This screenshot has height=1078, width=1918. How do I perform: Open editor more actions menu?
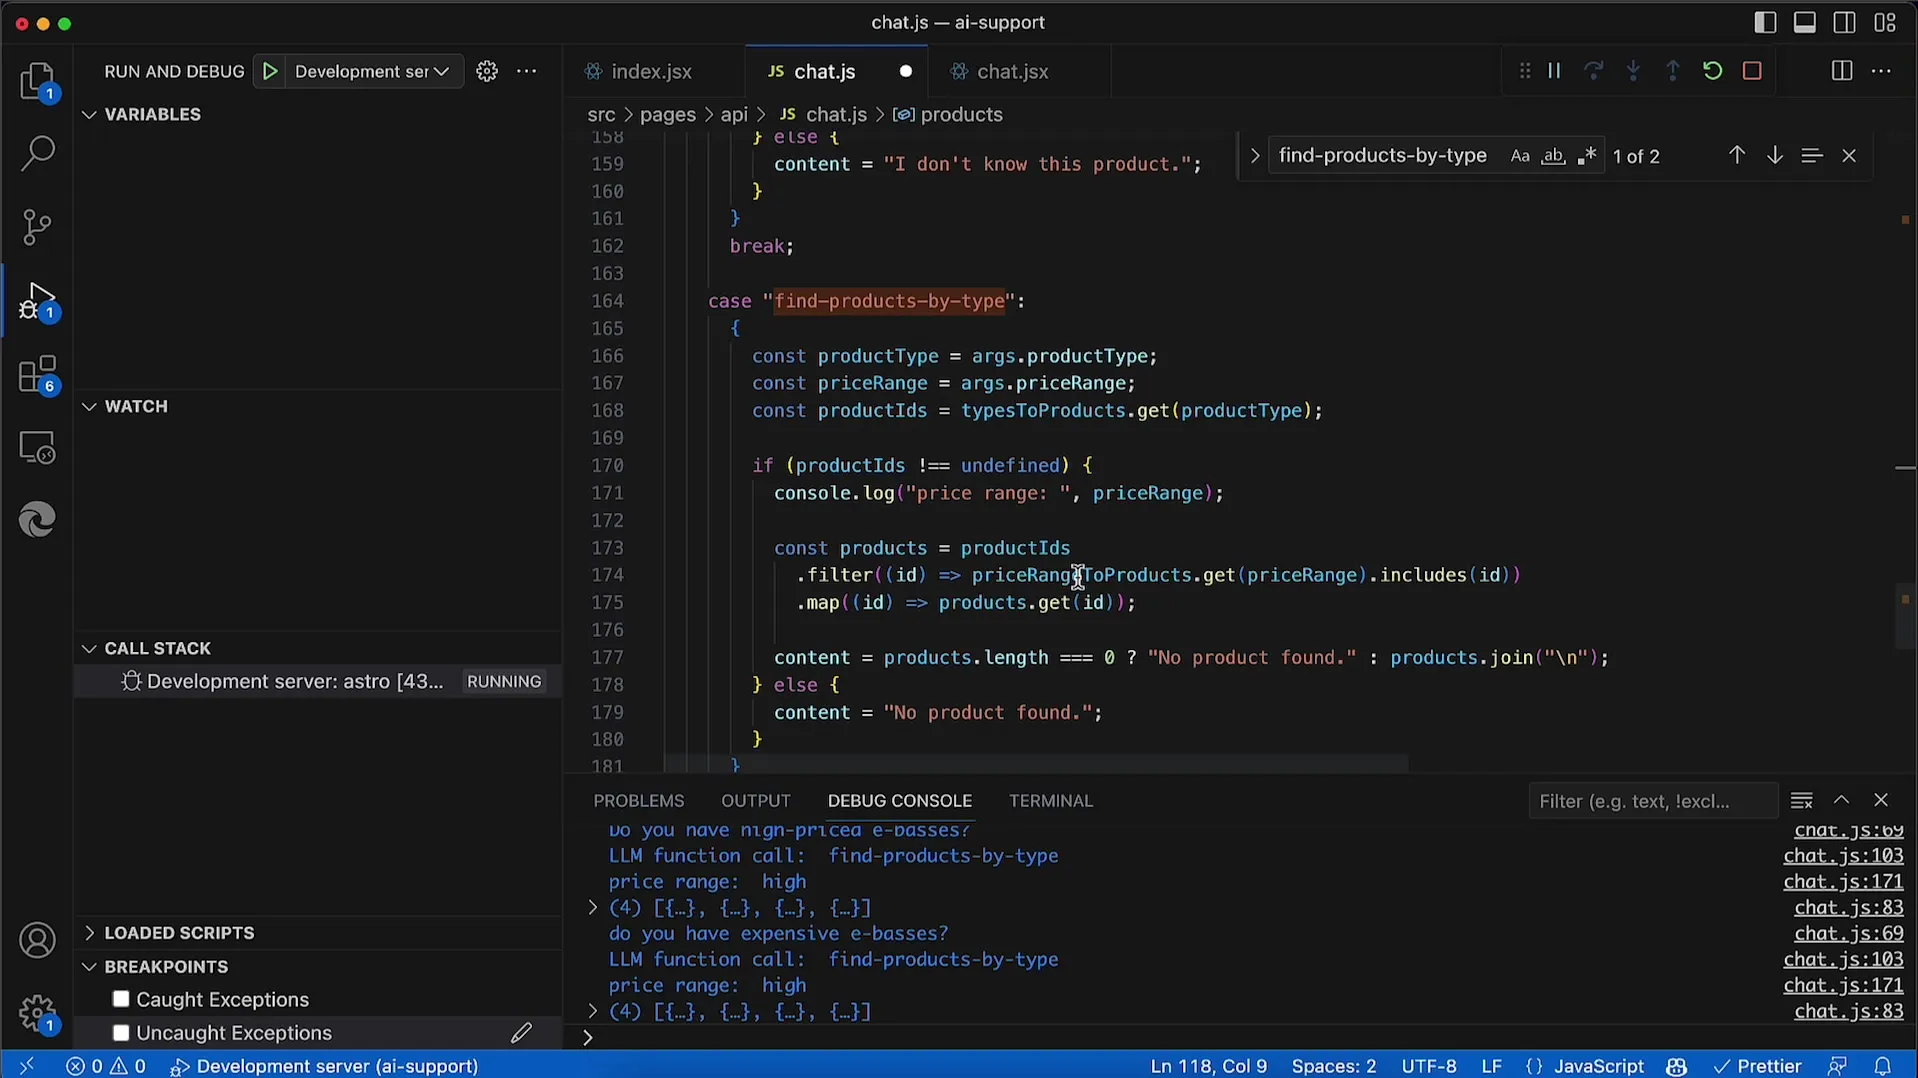click(1881, 71)
